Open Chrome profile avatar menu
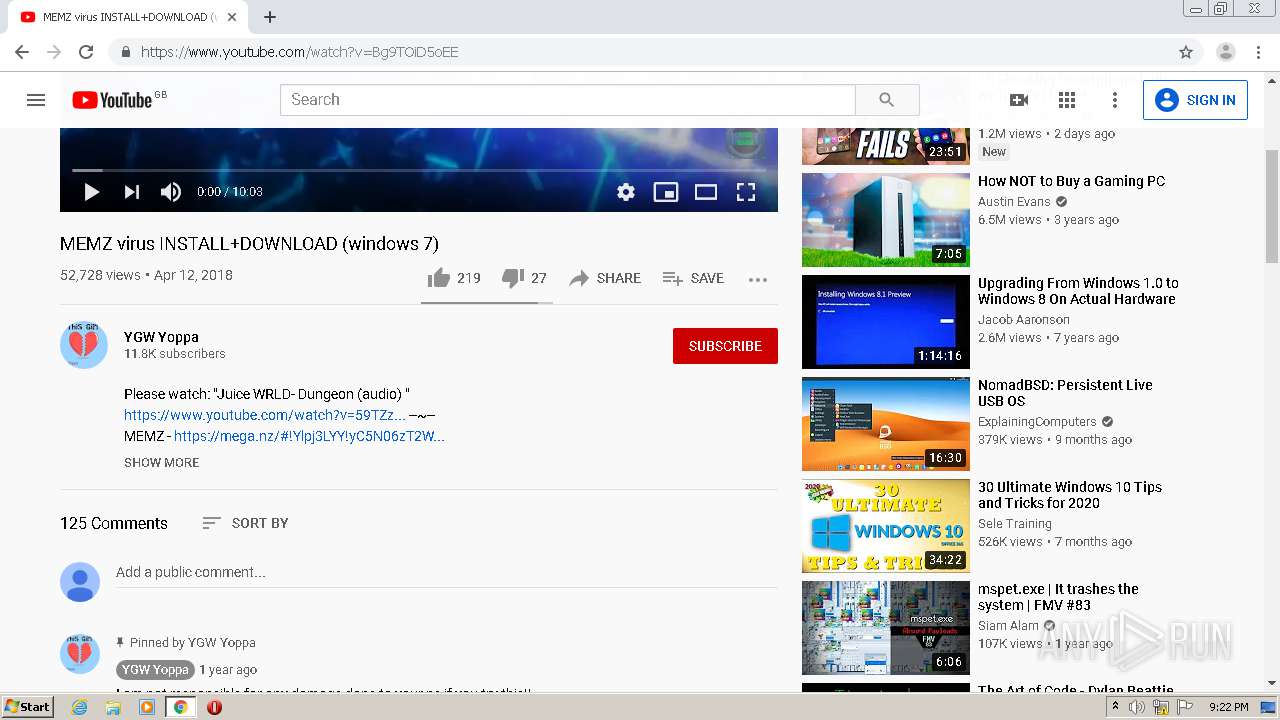Screen dimensions: 1280x720 point(1226,52)
